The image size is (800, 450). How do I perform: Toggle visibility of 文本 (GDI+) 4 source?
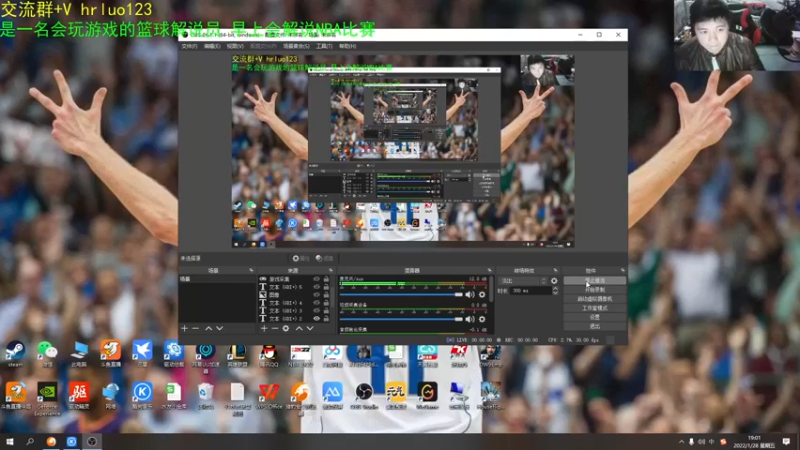[316, 303]
